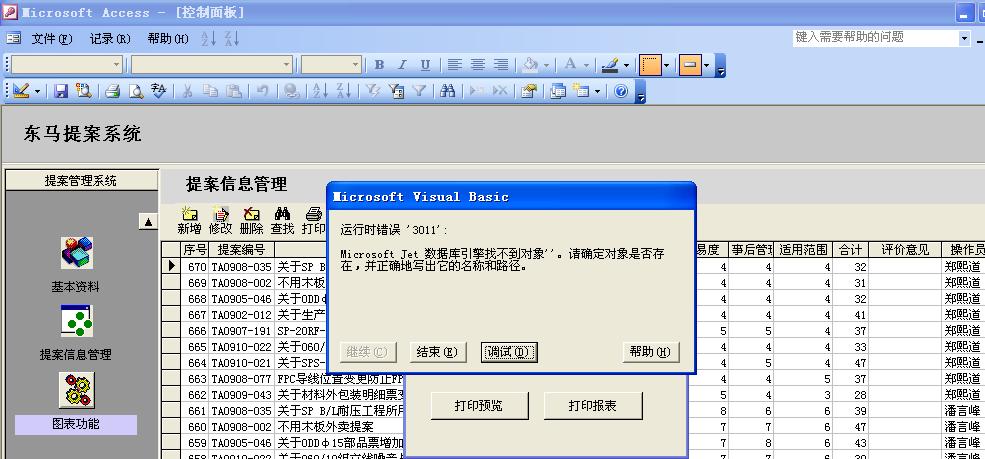Open Fill/Back Color dropdown arrow
985x459 pixels.
tap(547, 65)
